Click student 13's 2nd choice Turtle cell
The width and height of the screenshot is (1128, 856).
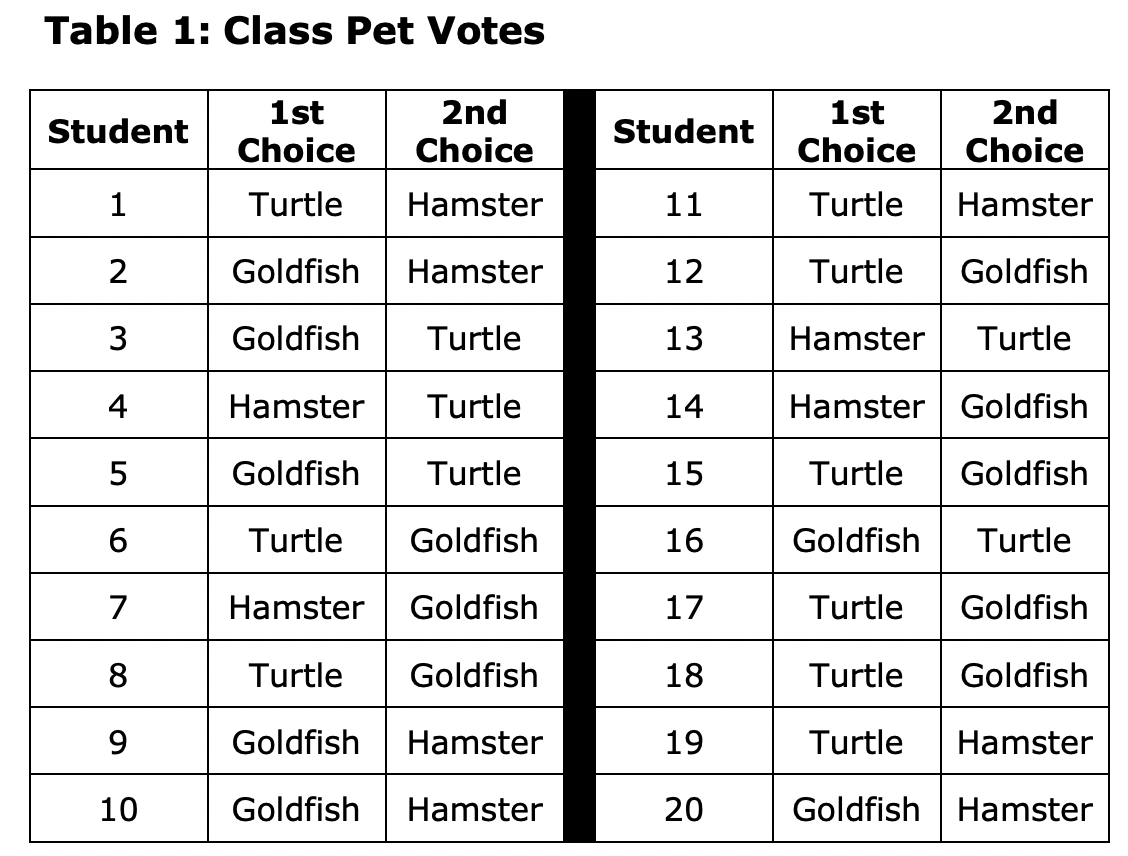[x=1024, y=338]
